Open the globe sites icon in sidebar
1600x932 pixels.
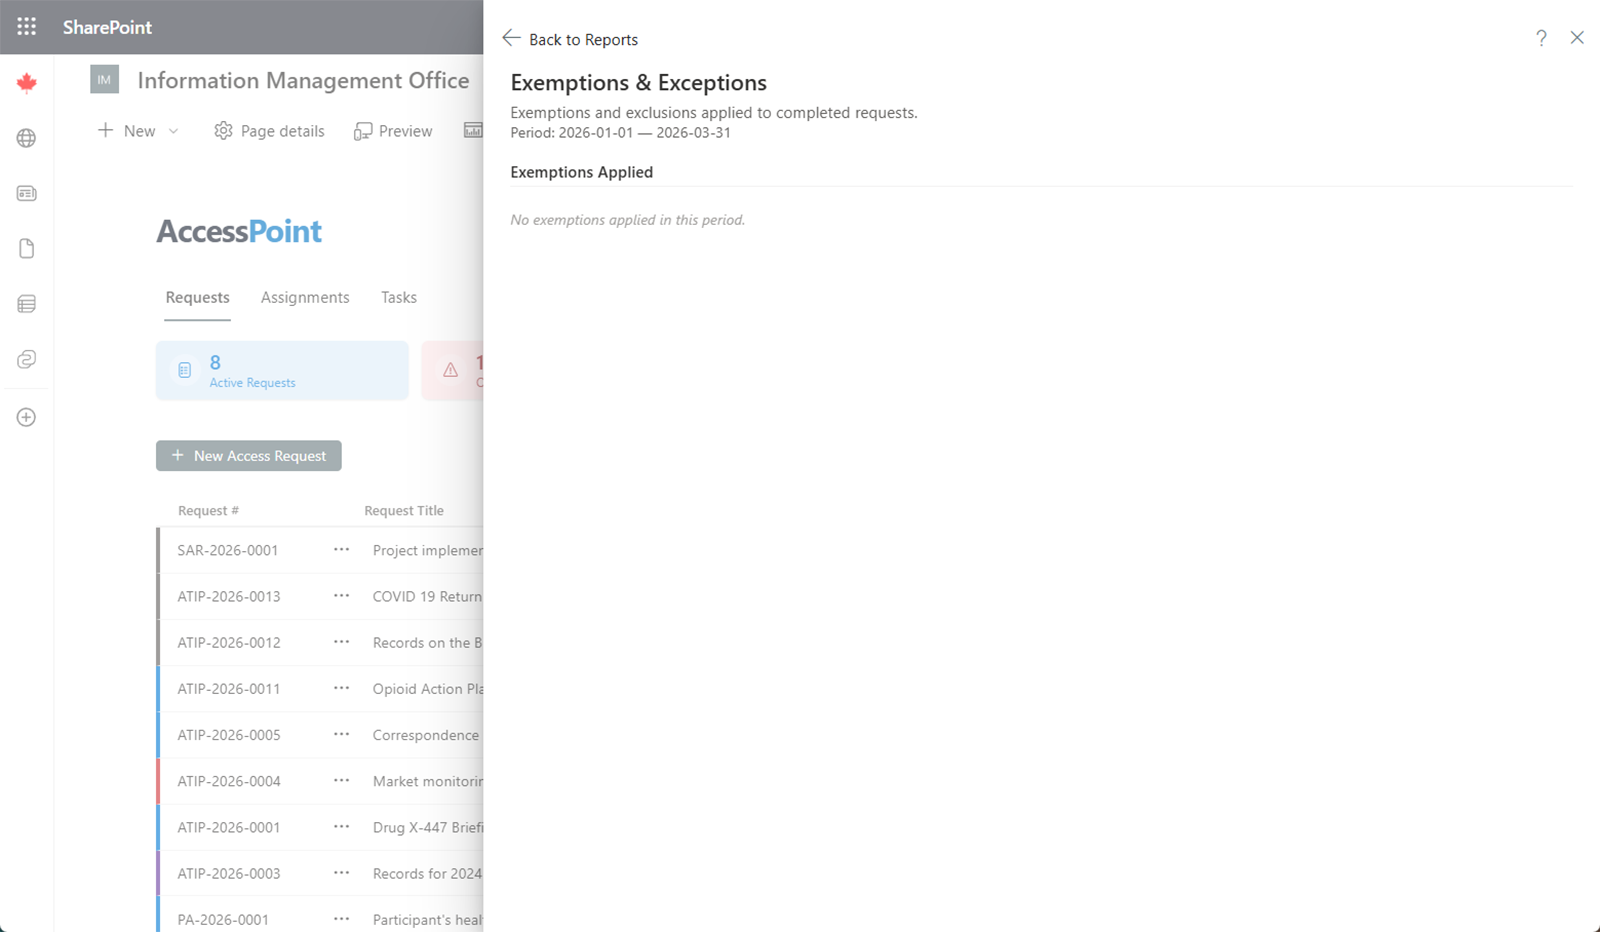tap(27, 138)
